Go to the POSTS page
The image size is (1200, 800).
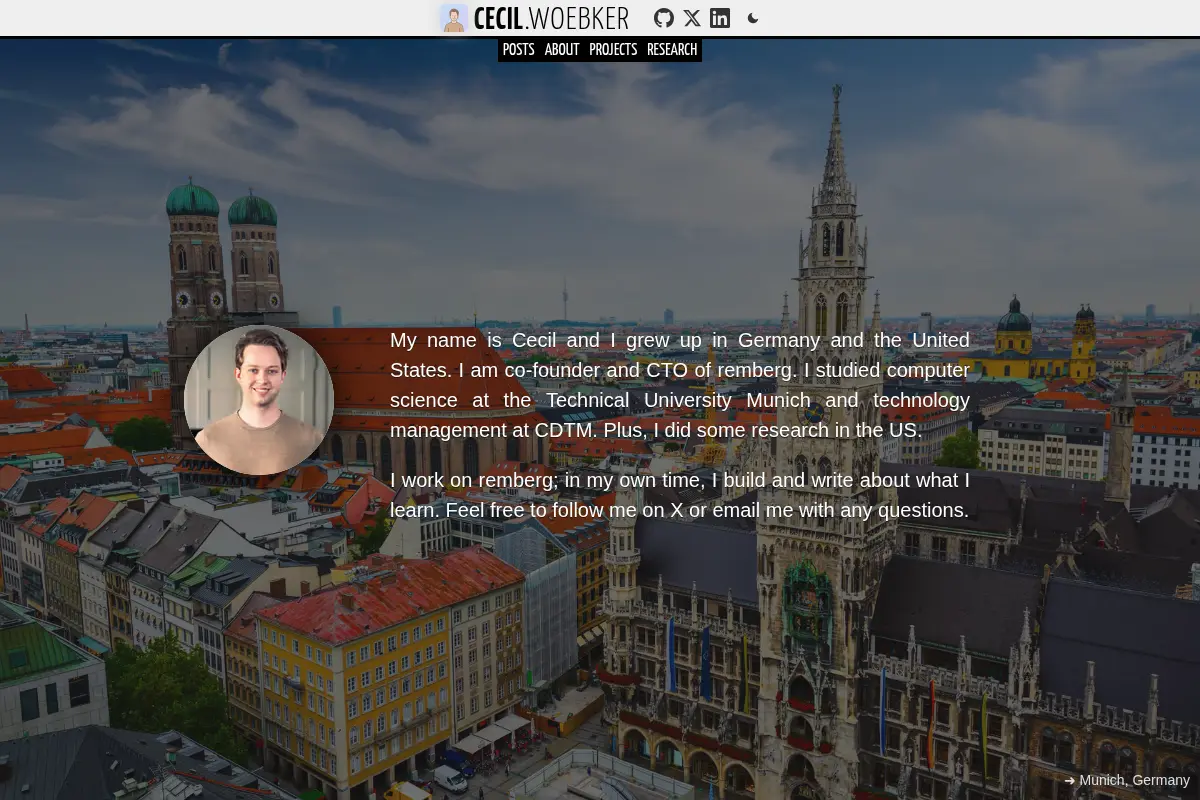point(518,50)
